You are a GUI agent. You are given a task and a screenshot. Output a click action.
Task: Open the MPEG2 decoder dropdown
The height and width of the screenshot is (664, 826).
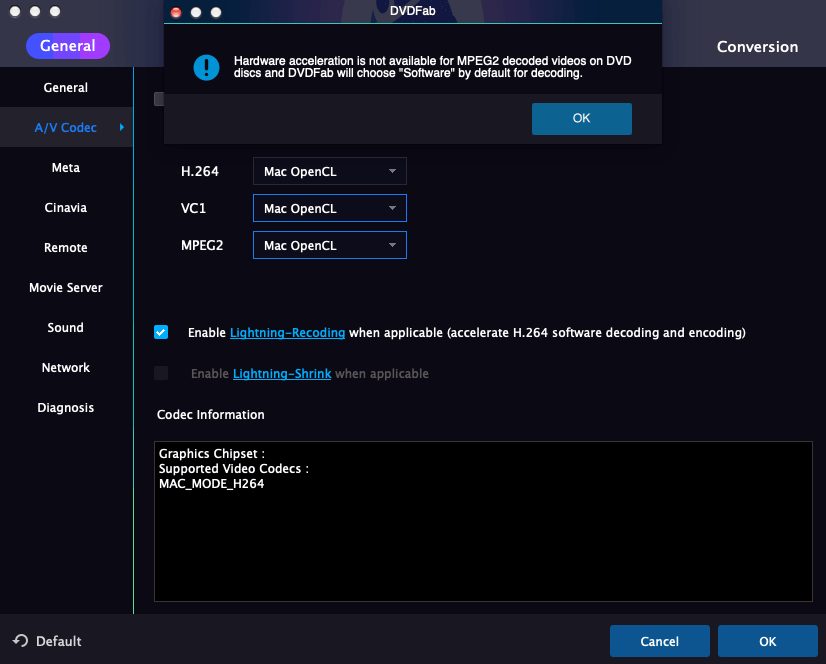[330, 245]
